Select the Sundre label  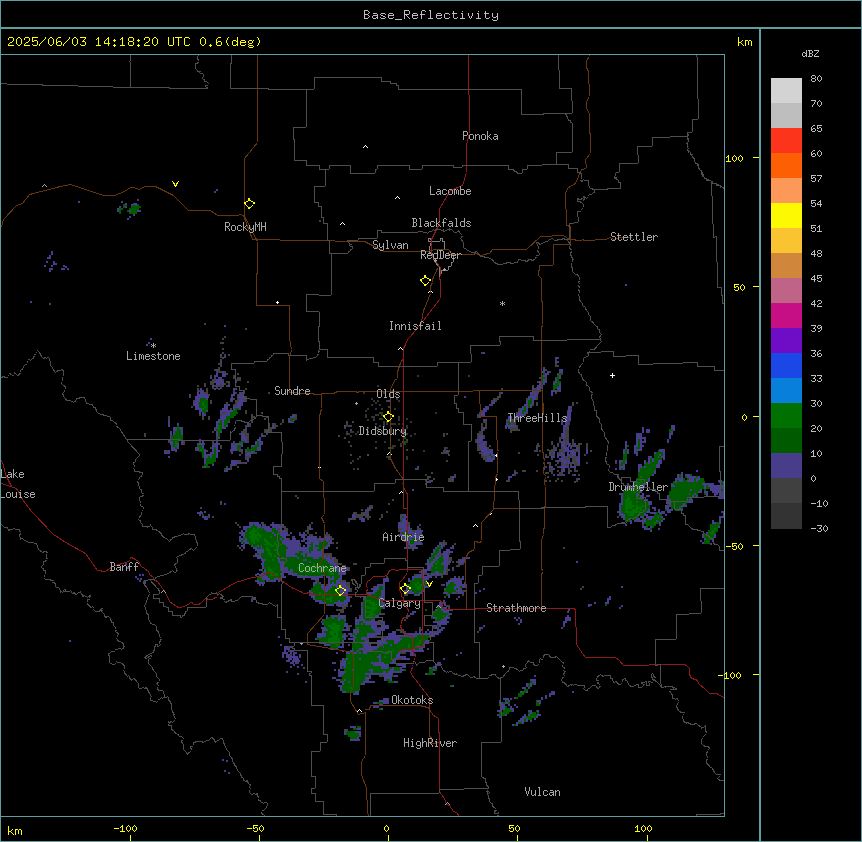point(292,391)
